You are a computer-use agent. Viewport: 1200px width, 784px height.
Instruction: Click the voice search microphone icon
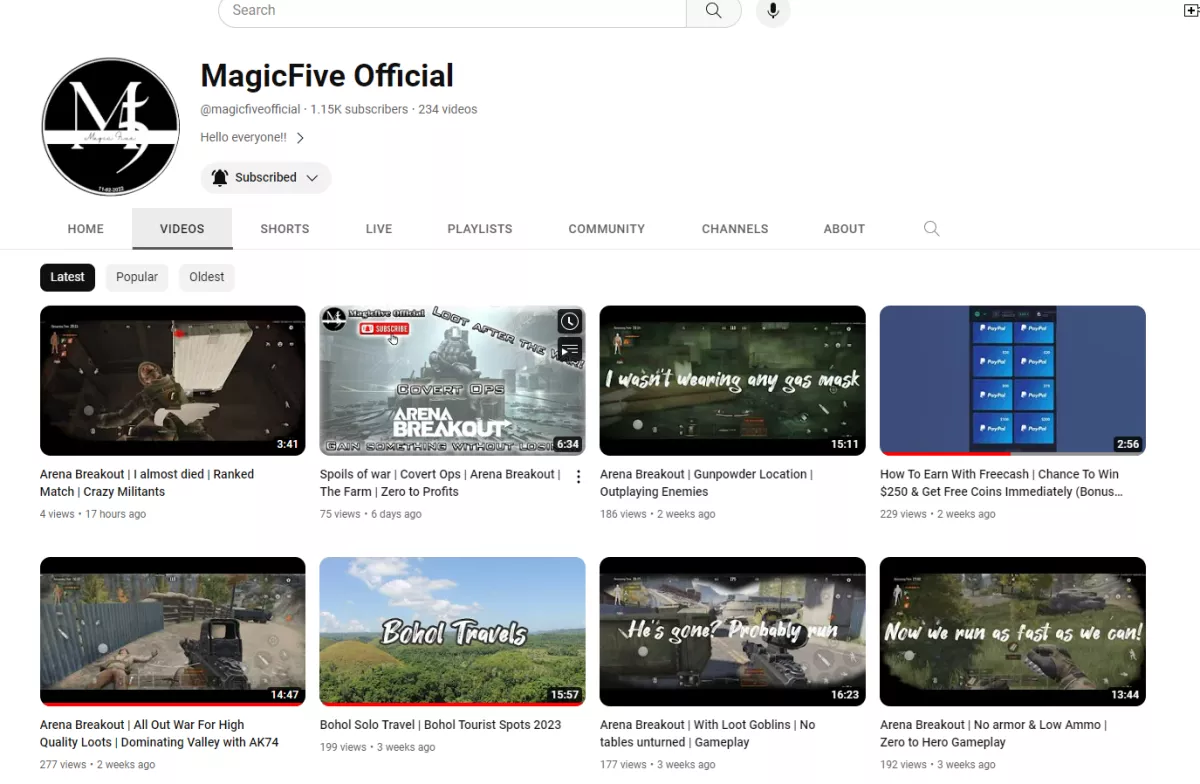click(772, 11)
